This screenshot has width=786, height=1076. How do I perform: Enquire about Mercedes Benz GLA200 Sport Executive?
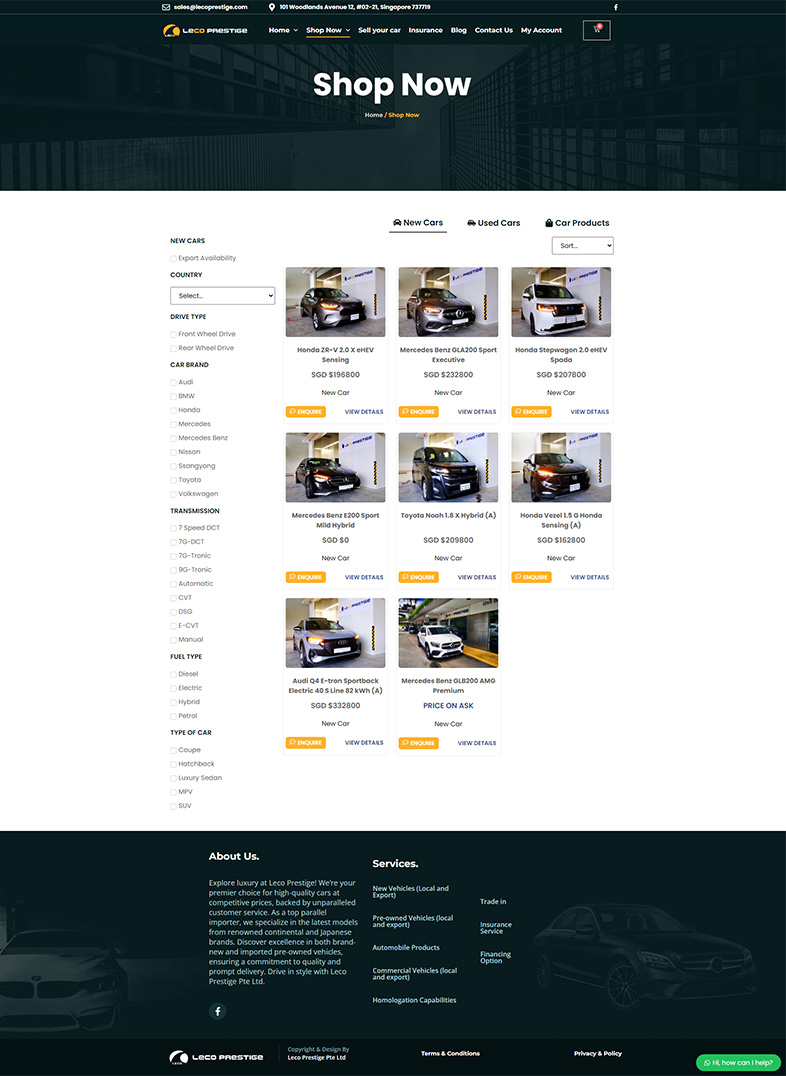pos(418,412)
